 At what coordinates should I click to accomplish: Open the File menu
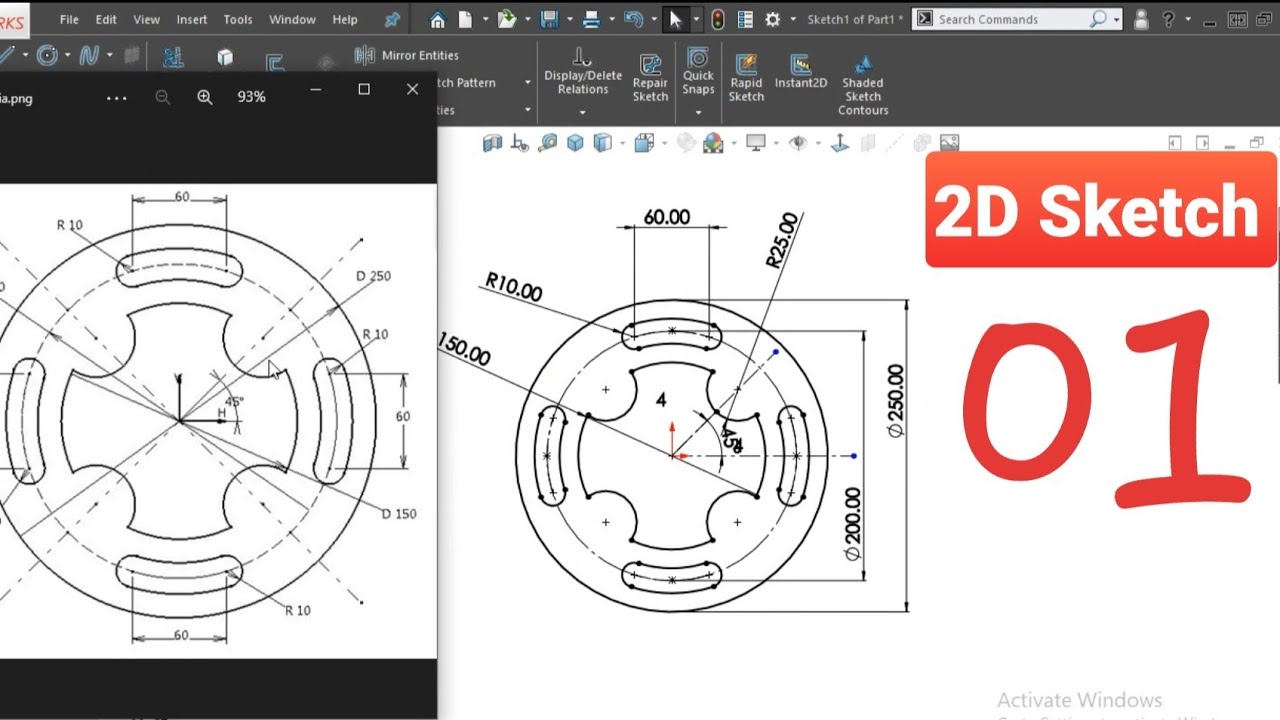coord(69,19)
